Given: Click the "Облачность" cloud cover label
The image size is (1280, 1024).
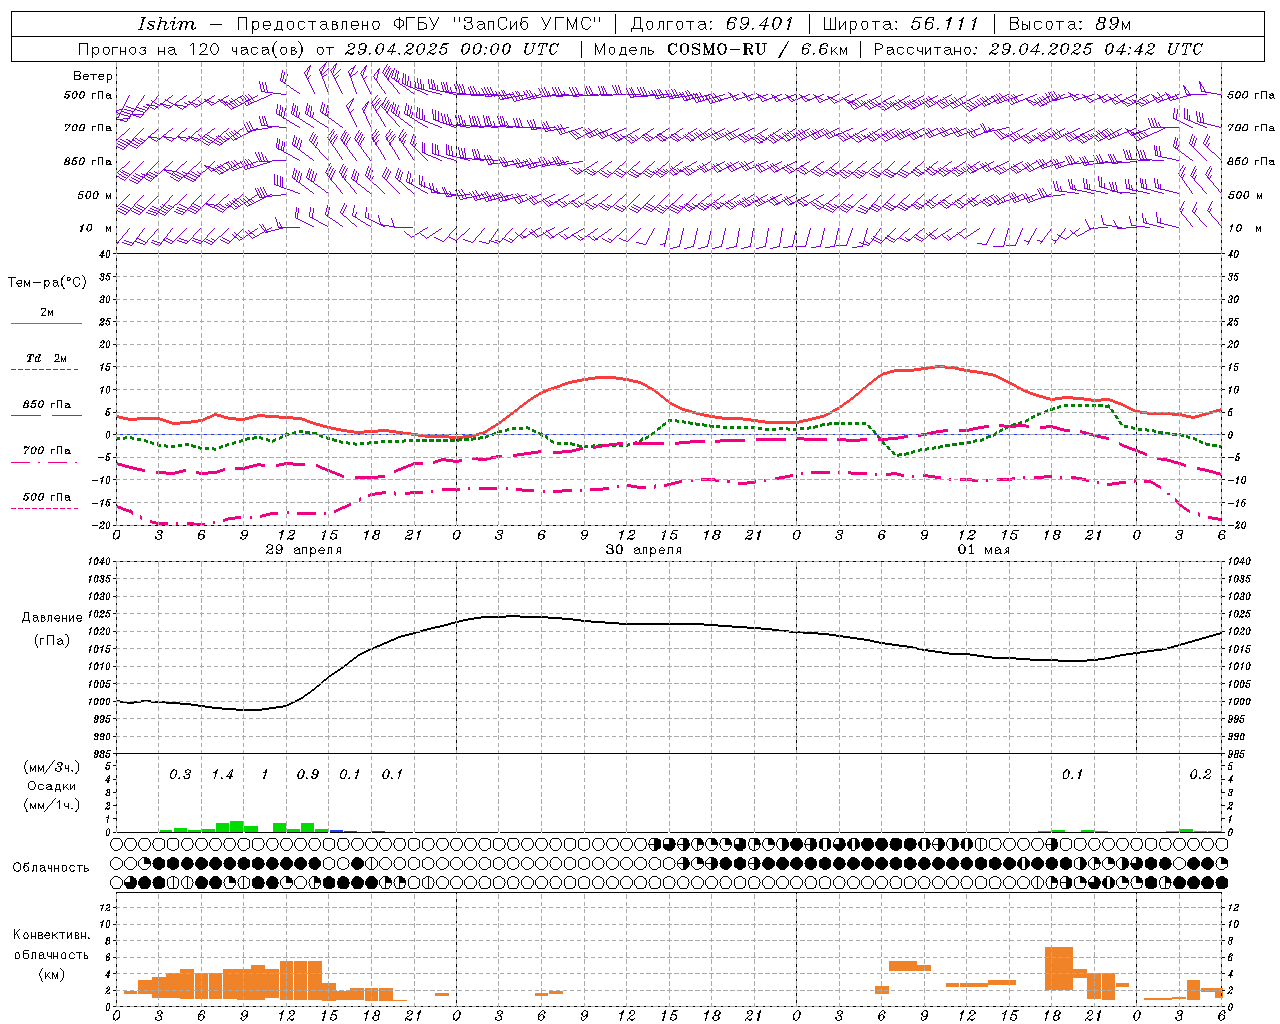Looking at the screenshot, I should [x=51, y=868].
